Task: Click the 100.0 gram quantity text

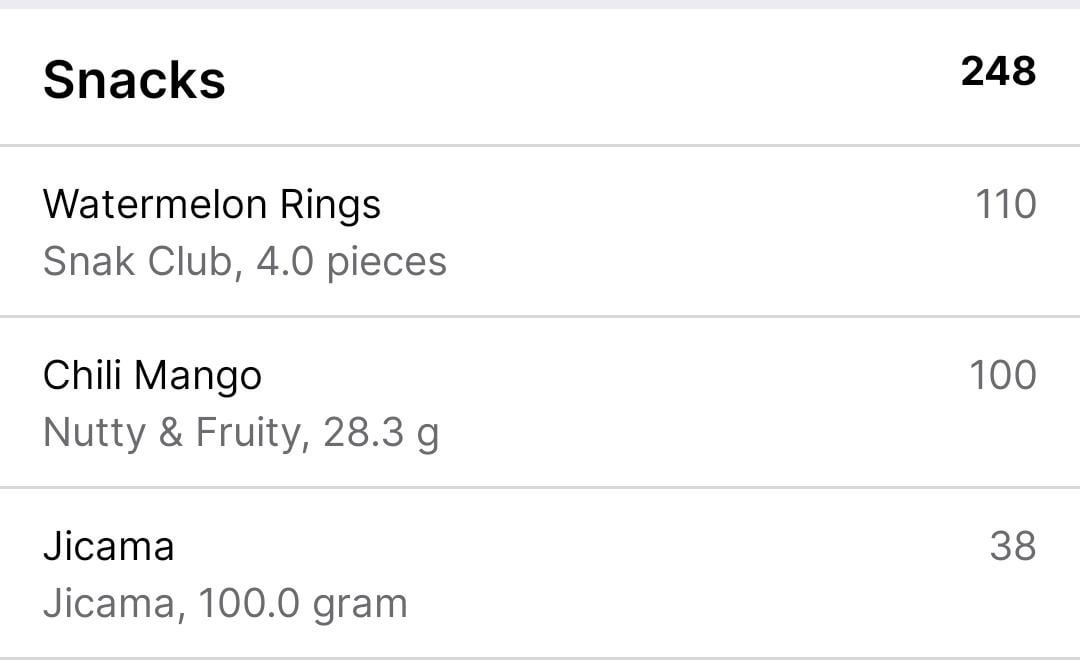Action: (303, 604)
